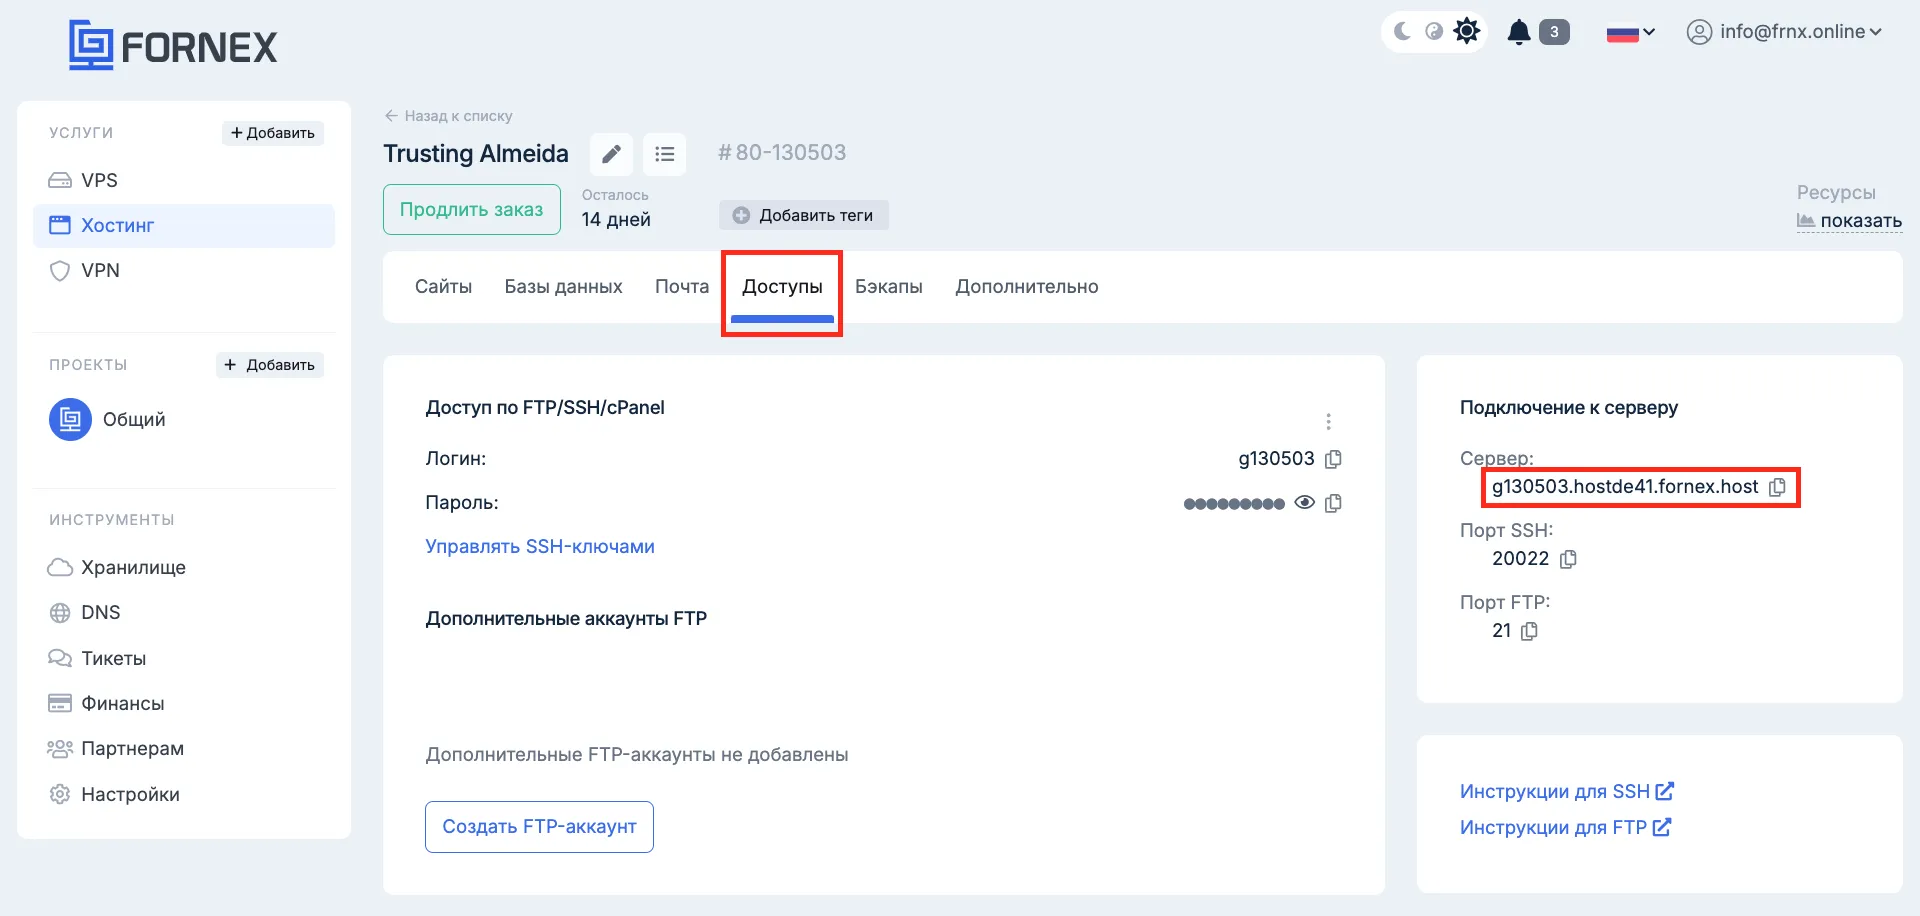Image resolution: width=1920 pixels, height=916 pixels.
Task: Go to DNS in the sidebar tools
Action: [x=100, y=613]
